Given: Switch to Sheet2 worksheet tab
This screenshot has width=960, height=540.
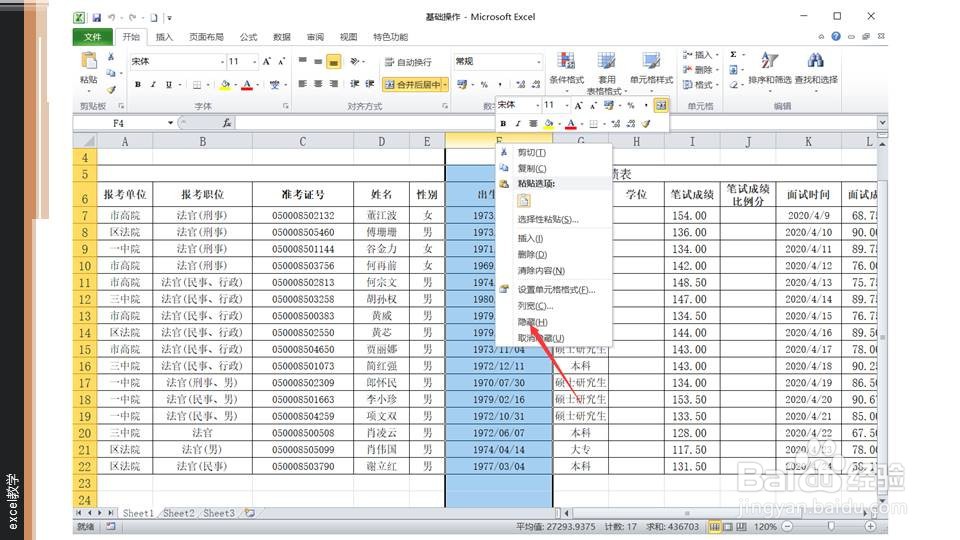Looking at the screenshot, I should tap(179, 513).
